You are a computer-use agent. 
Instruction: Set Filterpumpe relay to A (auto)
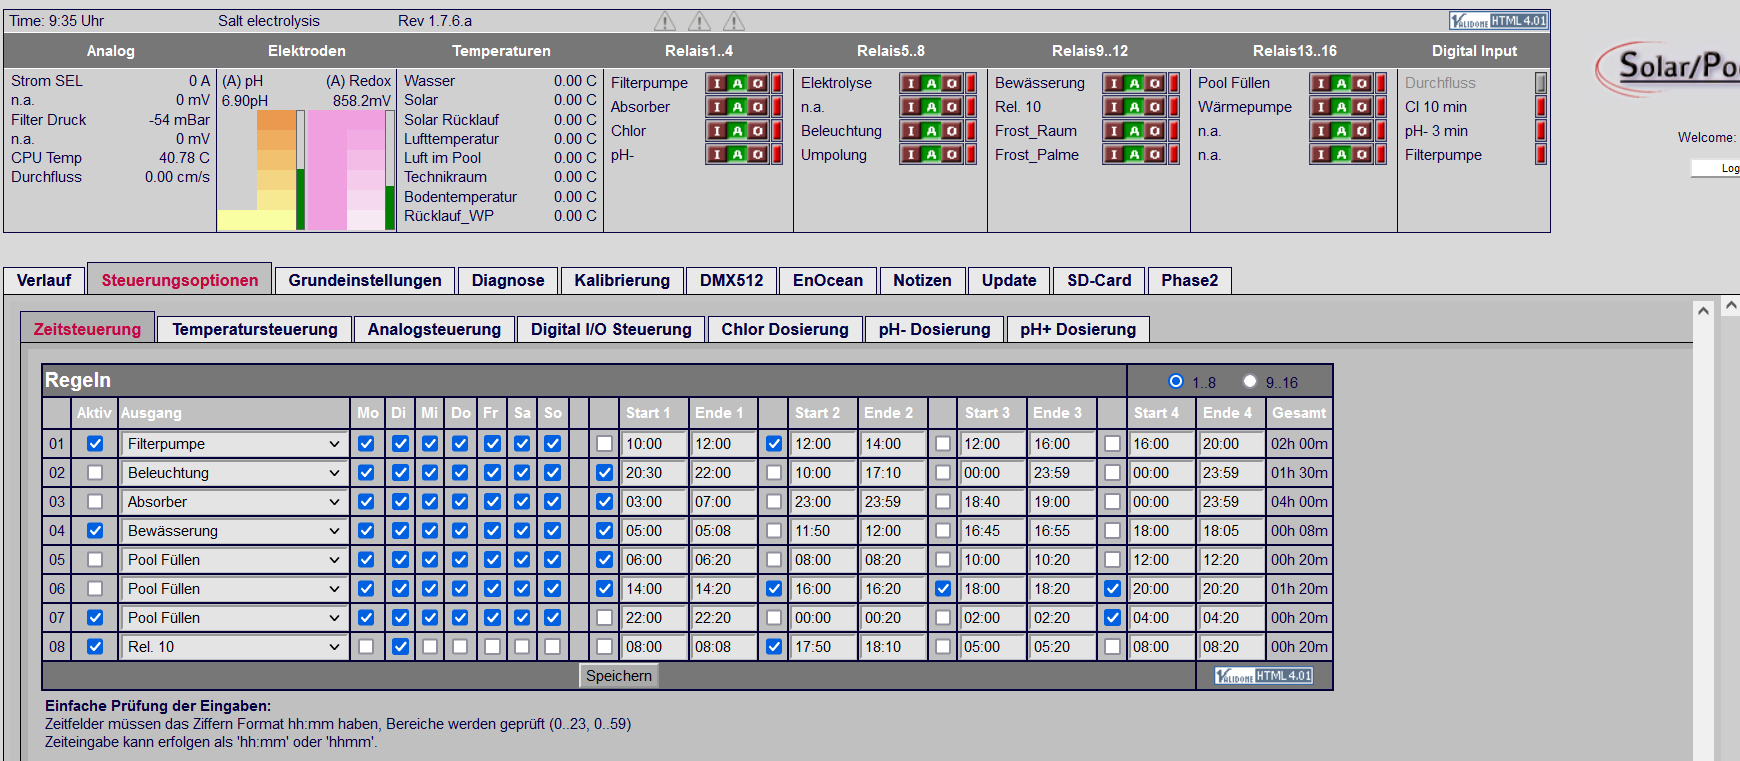pyautogui.click(x=737, y=83)
